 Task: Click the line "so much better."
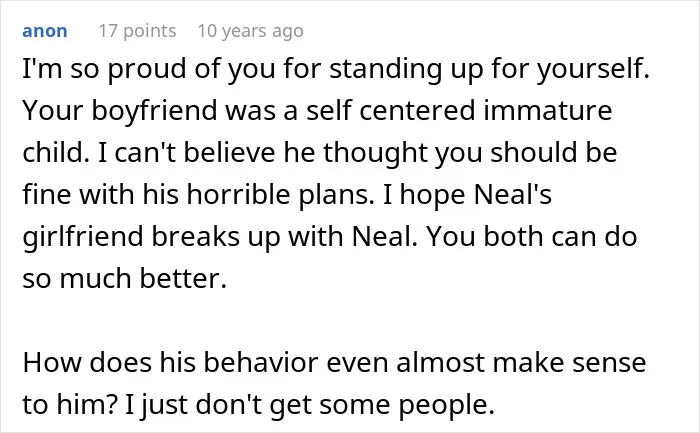pyautogui.click(x=125, y=279)
